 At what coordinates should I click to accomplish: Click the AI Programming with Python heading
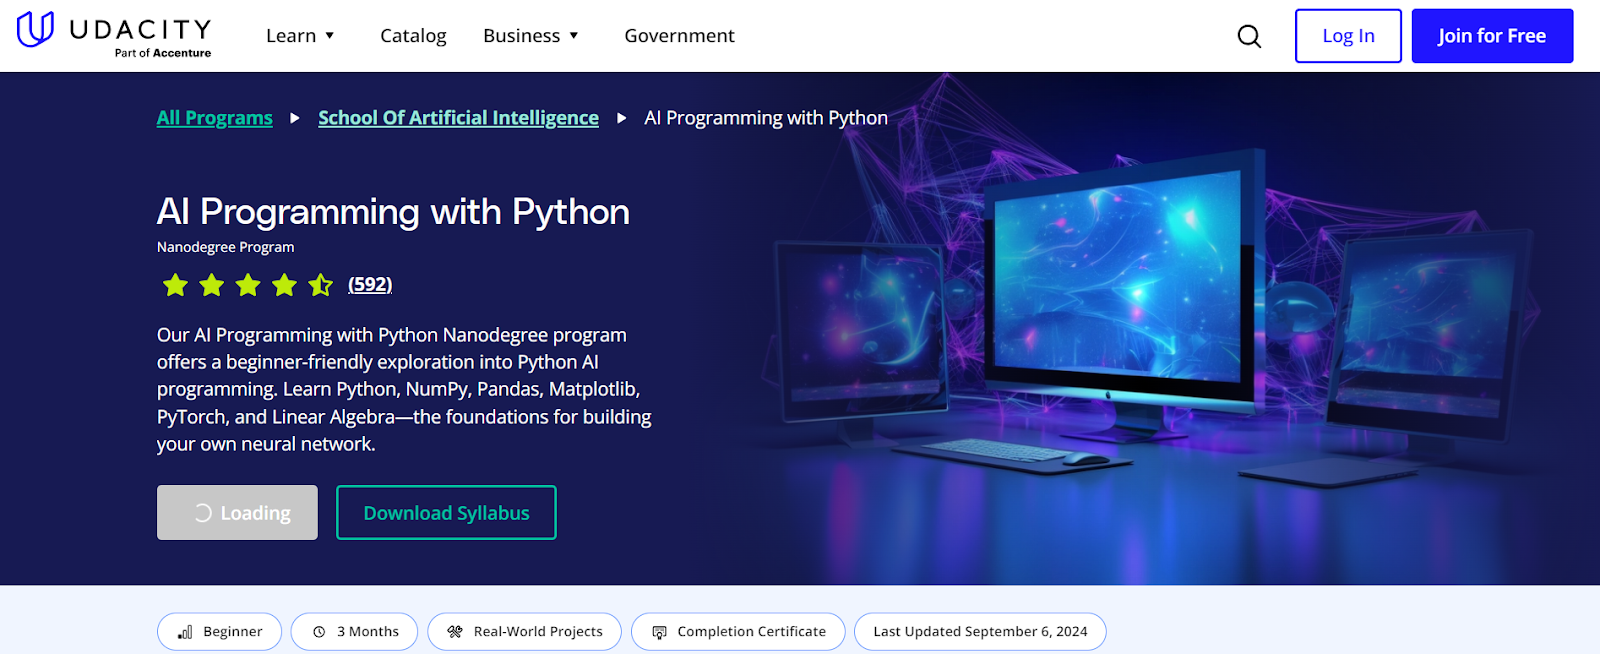click(393, 212)
